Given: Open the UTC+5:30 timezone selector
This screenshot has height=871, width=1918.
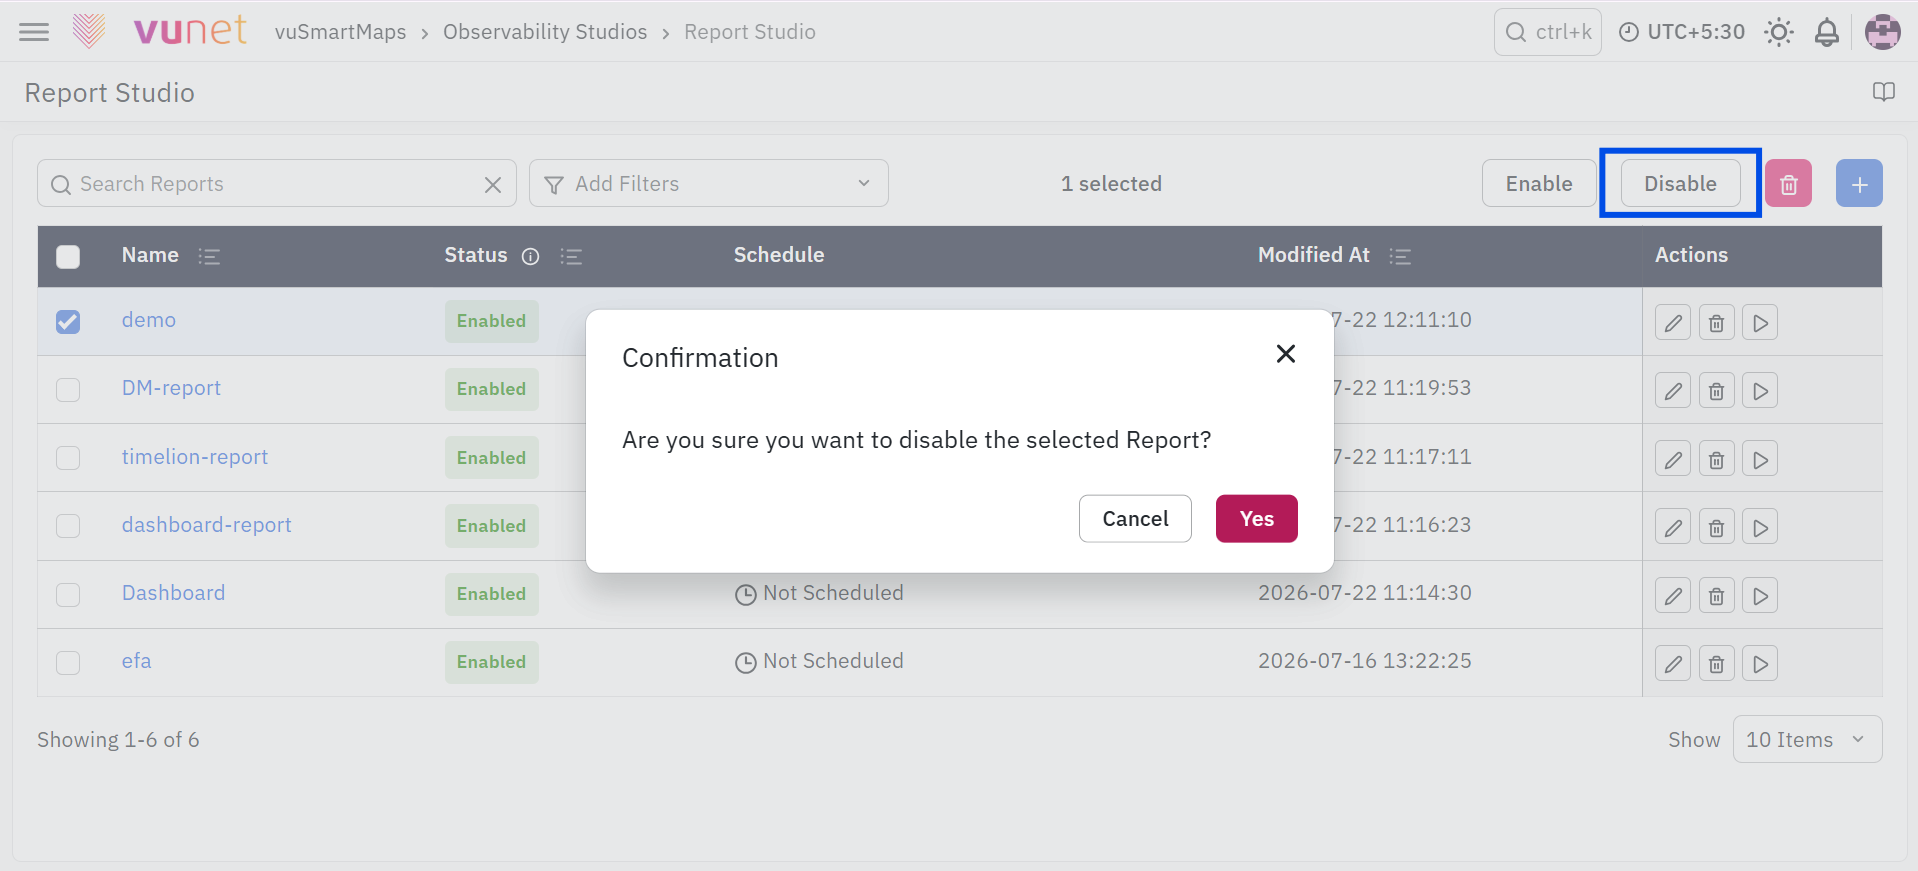Looking at the screenshot, I should coord(1682,32).
